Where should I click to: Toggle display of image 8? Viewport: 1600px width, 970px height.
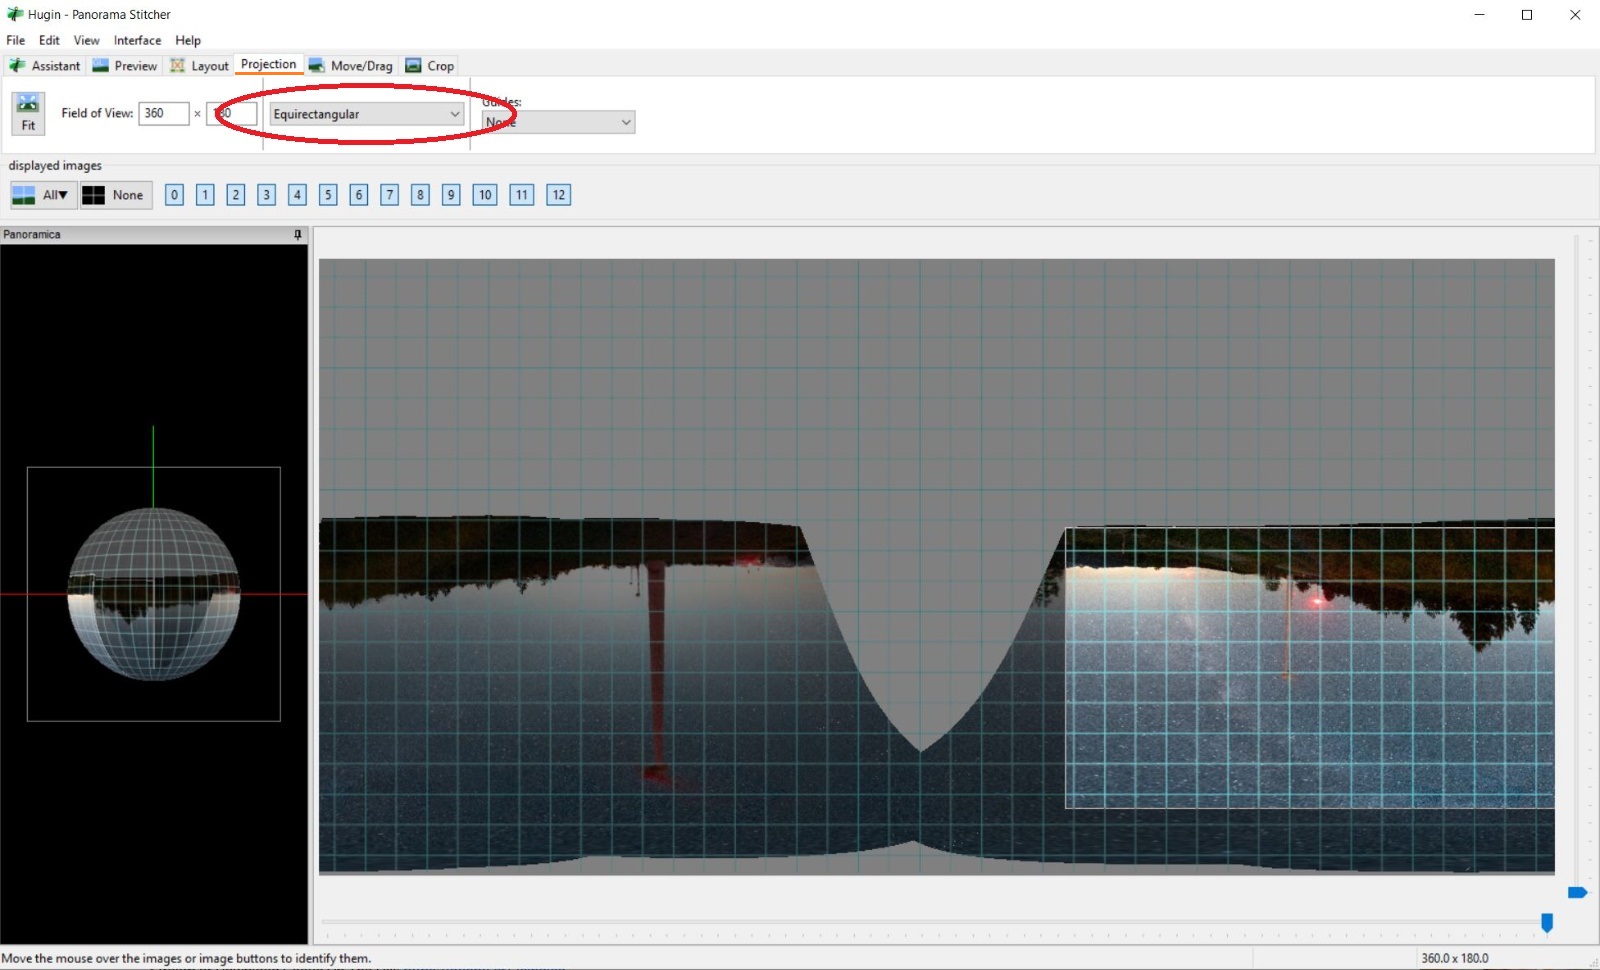[x=420, y=195]
